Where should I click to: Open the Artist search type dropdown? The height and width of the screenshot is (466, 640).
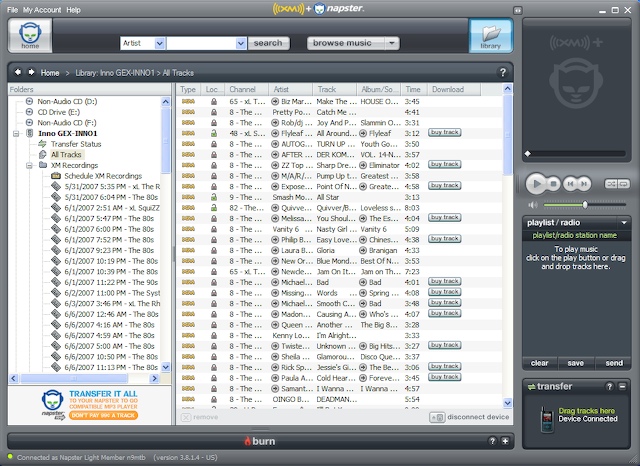coord(160,43)
